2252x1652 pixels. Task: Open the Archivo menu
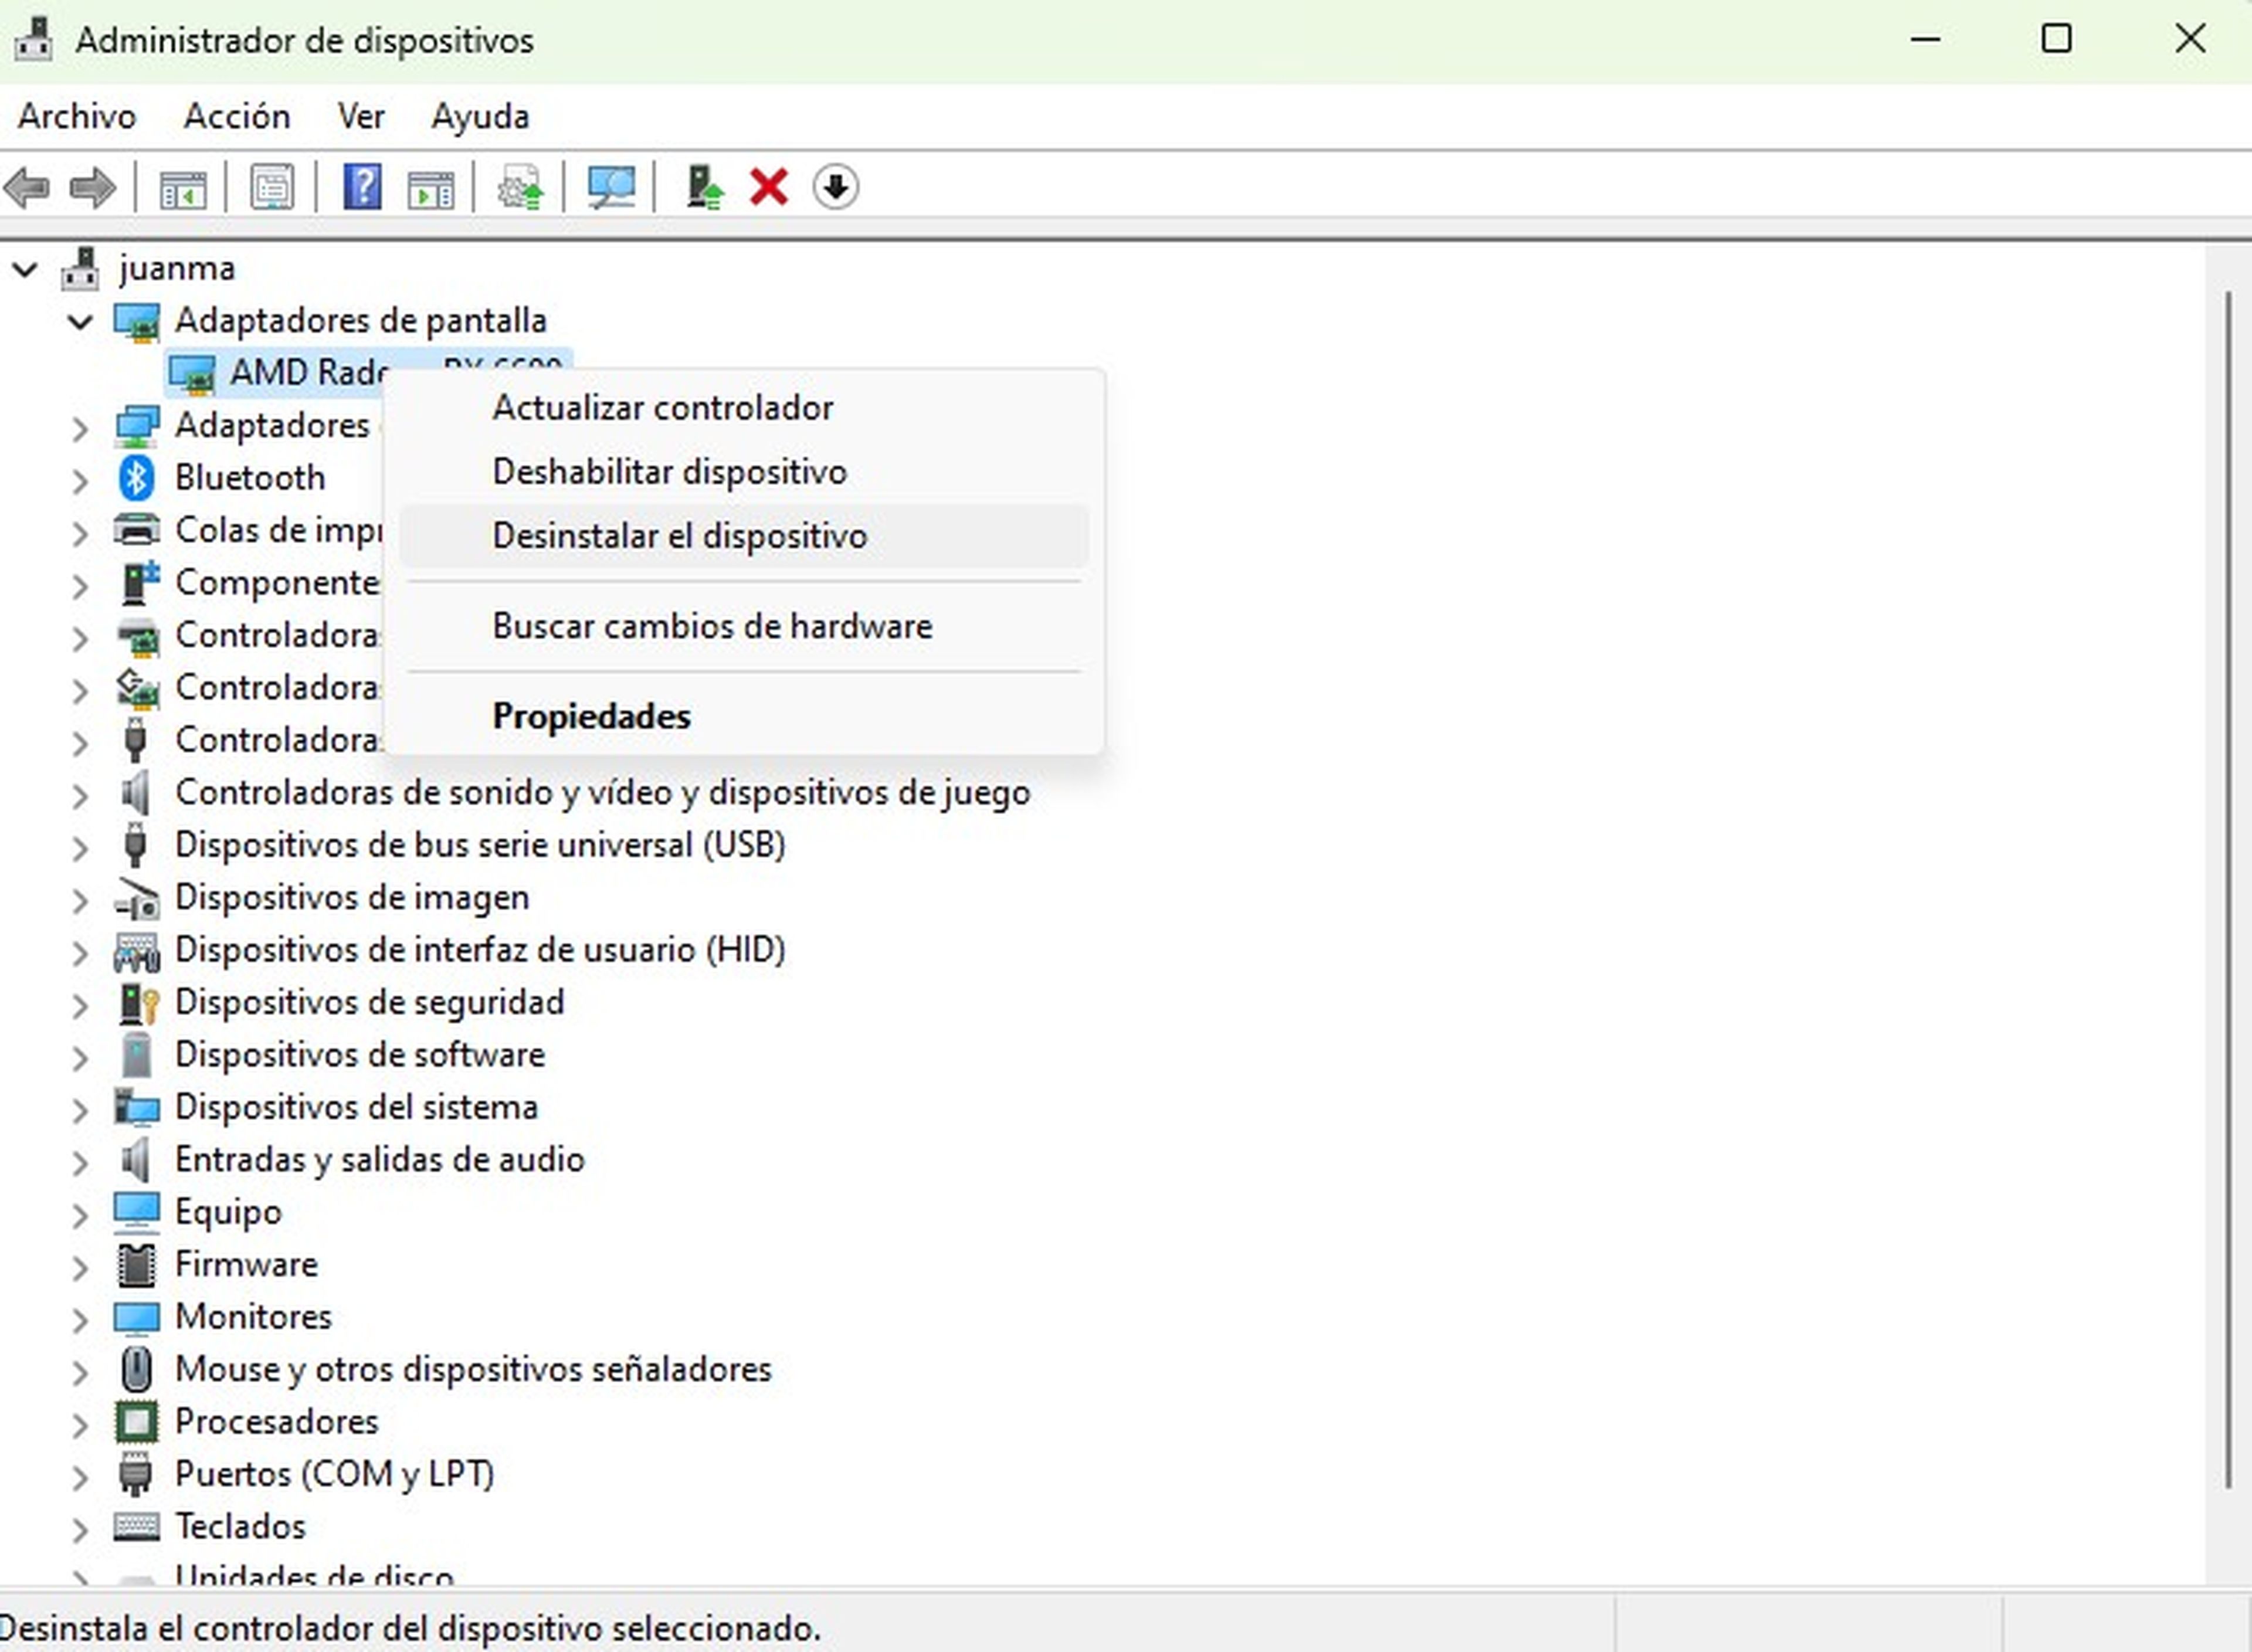click(x=77, y=116)
